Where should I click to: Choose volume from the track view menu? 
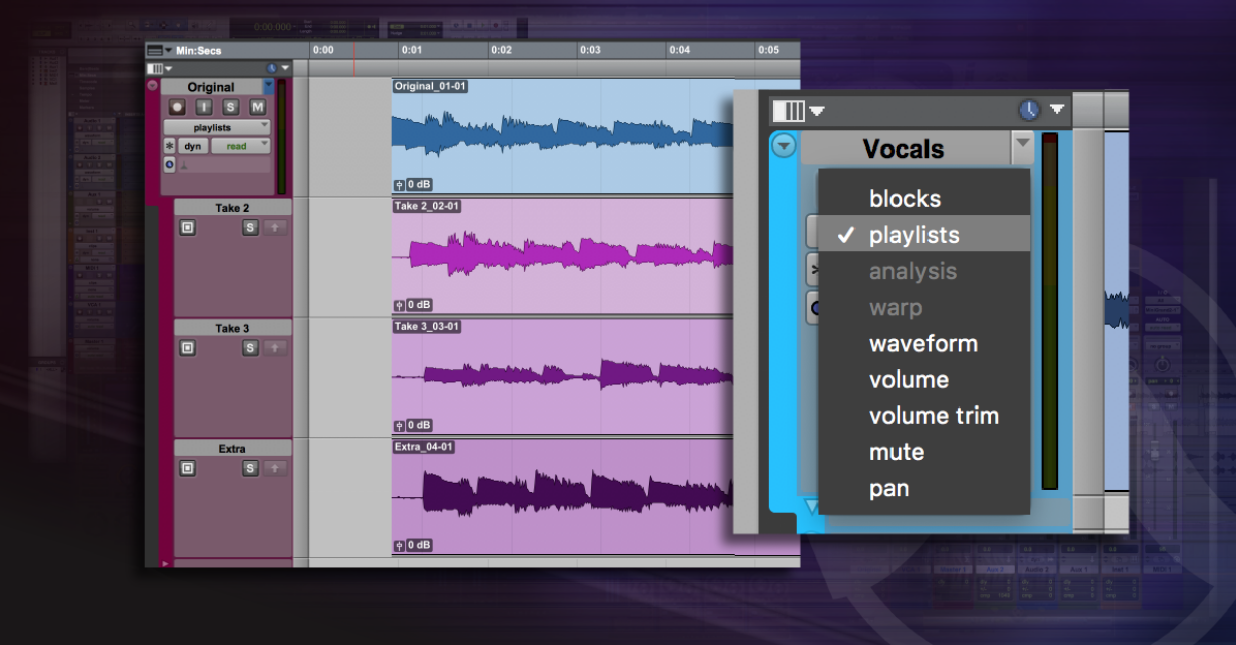(x=923, y=379)
